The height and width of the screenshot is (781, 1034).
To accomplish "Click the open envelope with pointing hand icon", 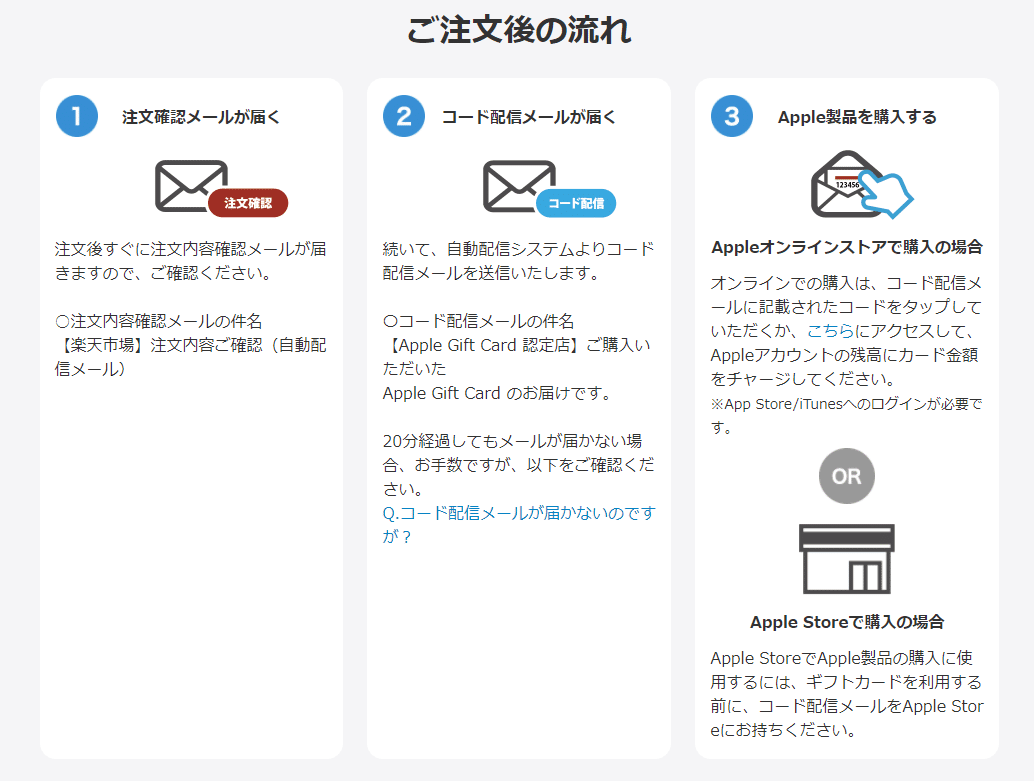I will 861,185.
